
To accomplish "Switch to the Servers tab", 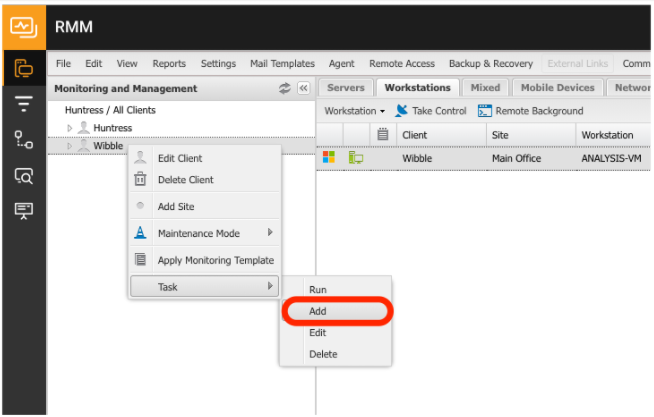I will pyautogui.click(x=346, y=88).
